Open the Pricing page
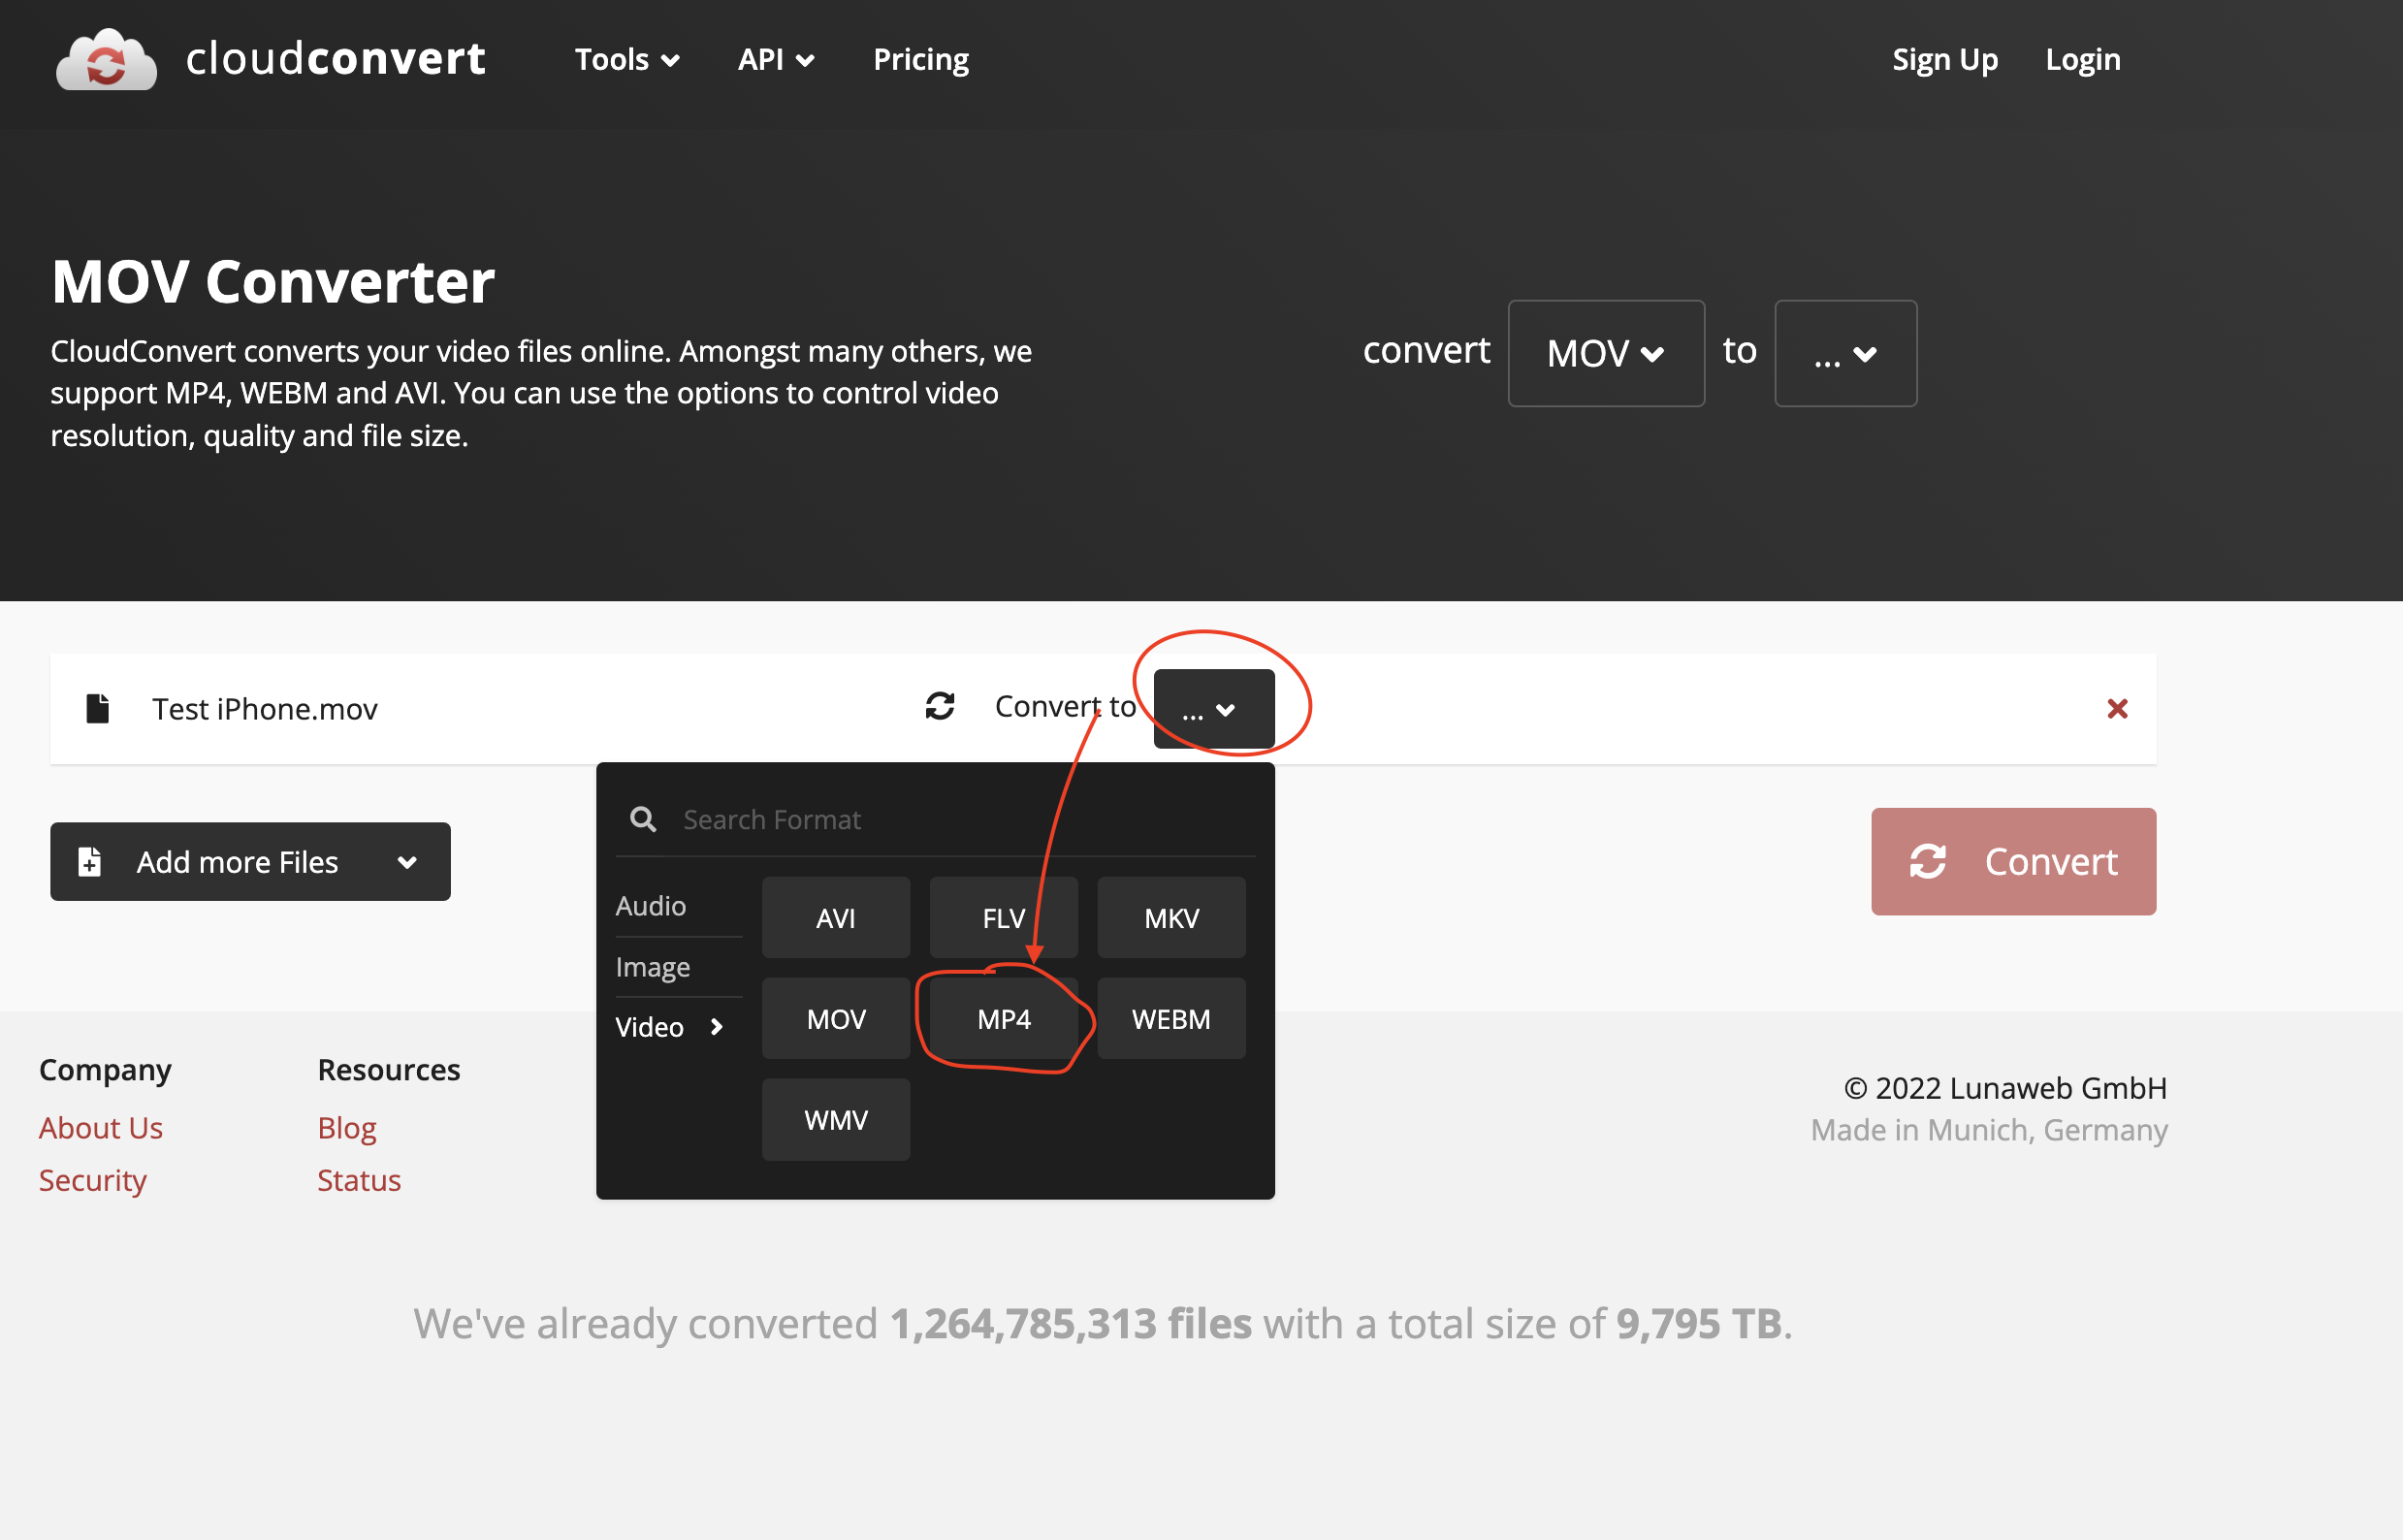 920,60
